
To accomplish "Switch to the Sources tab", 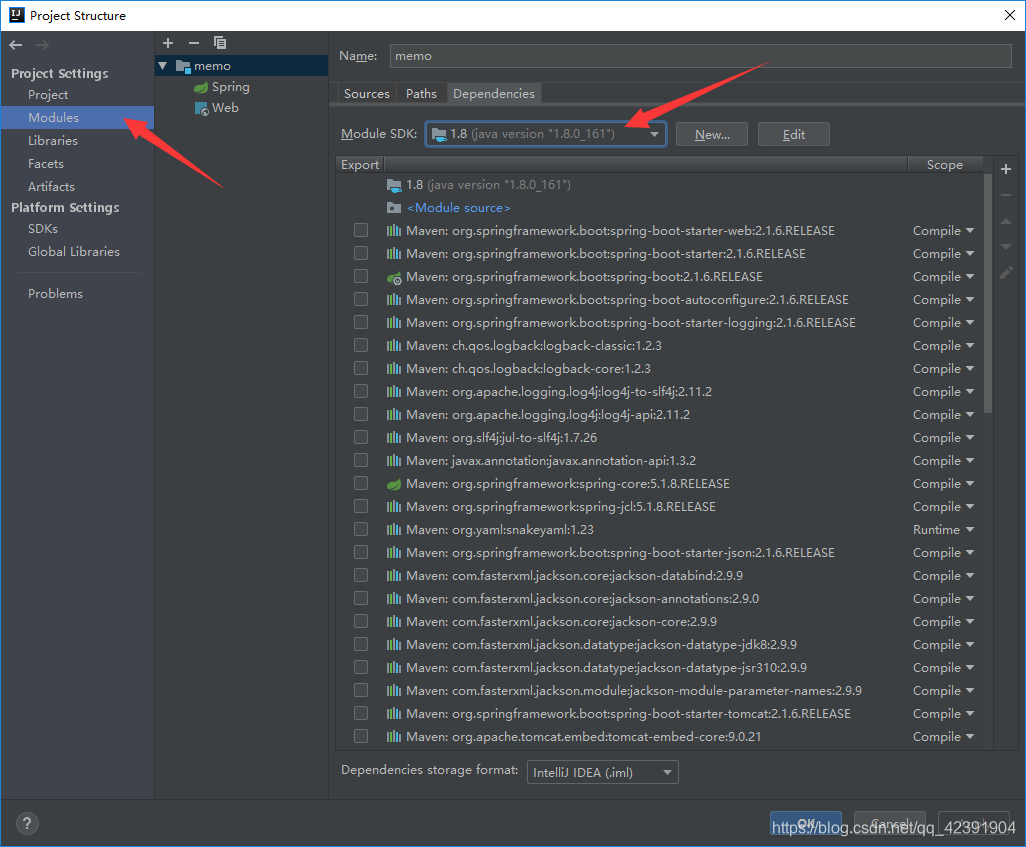I will tap(366, 94).
